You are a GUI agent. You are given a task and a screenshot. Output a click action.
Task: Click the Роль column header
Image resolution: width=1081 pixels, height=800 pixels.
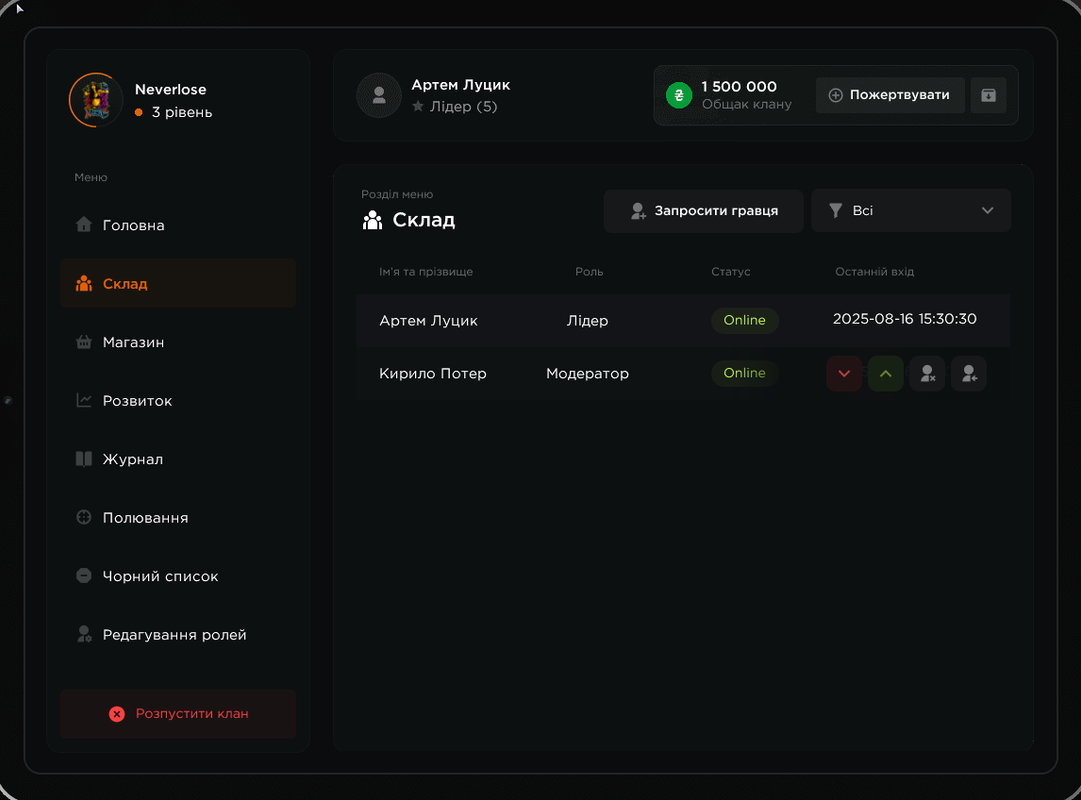(589, 272)
